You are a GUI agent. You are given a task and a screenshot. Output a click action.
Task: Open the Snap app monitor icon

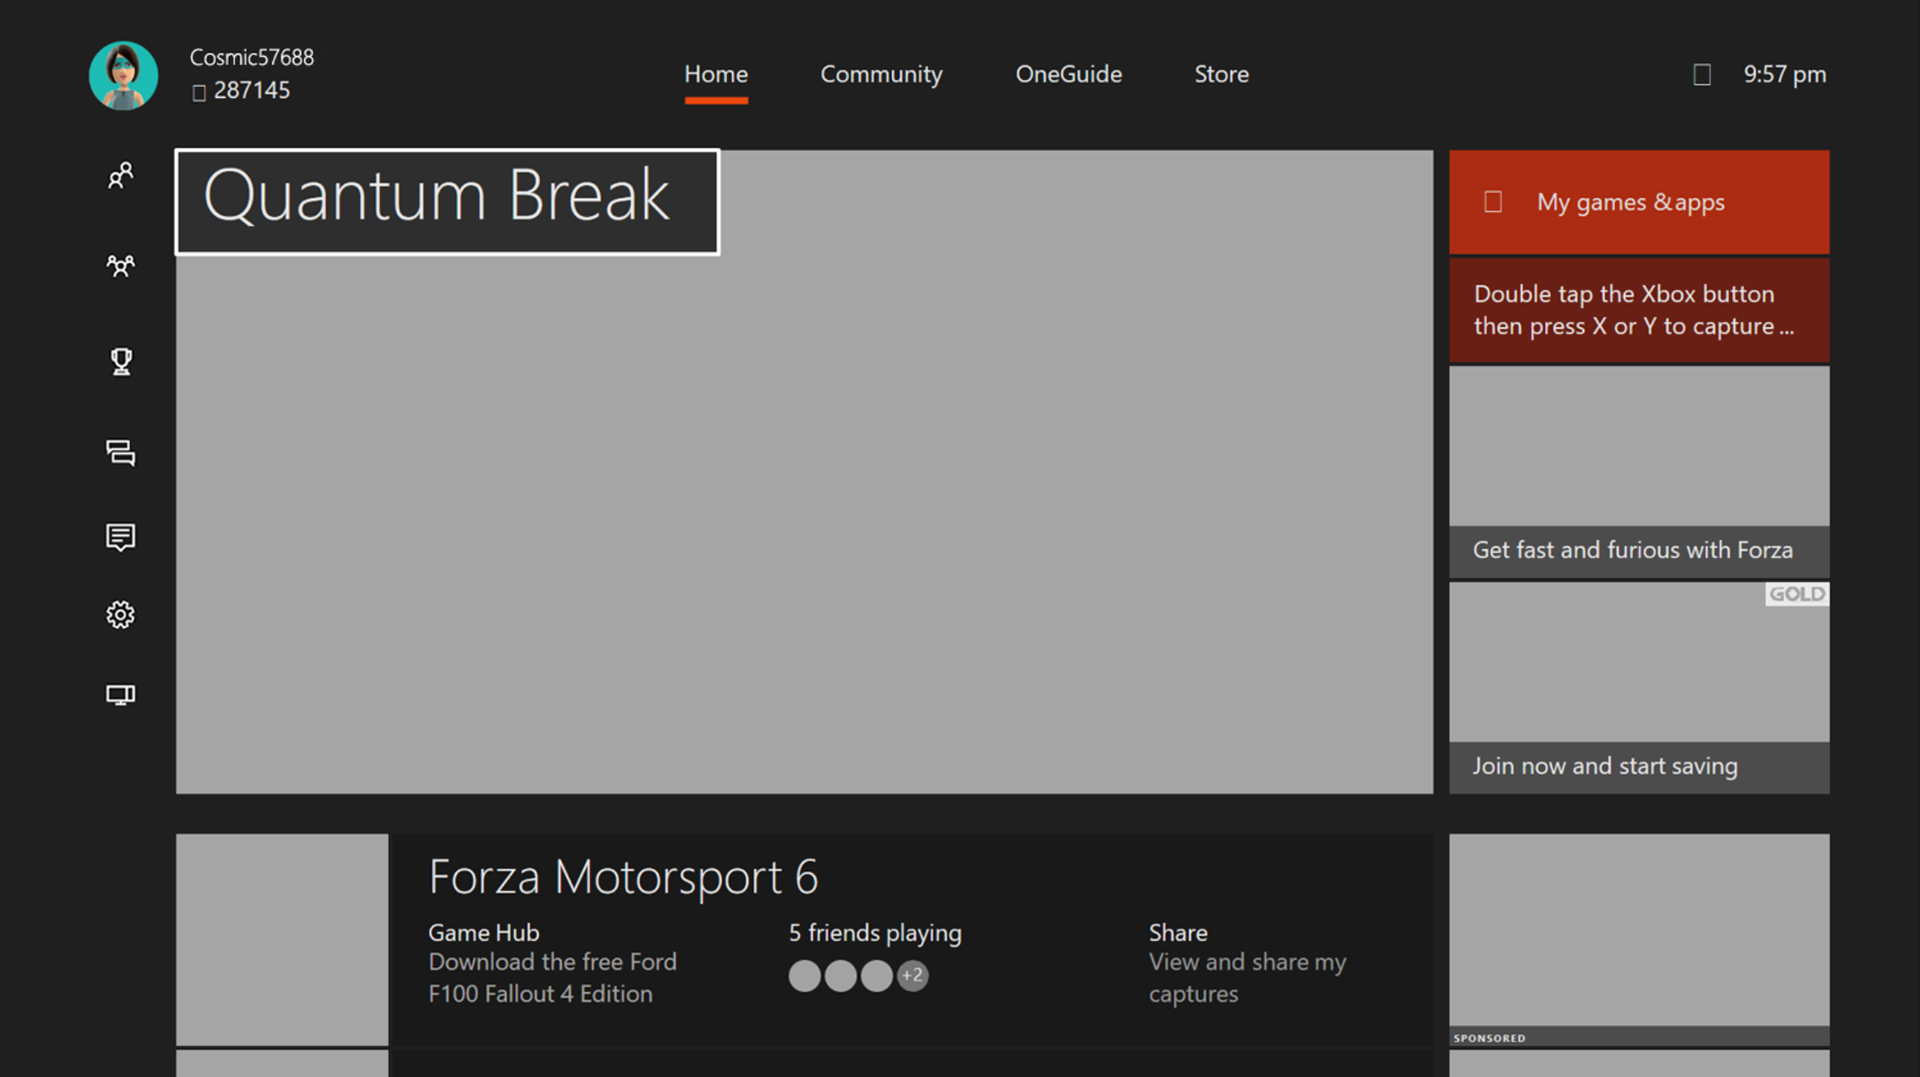(x=121, y=695)
